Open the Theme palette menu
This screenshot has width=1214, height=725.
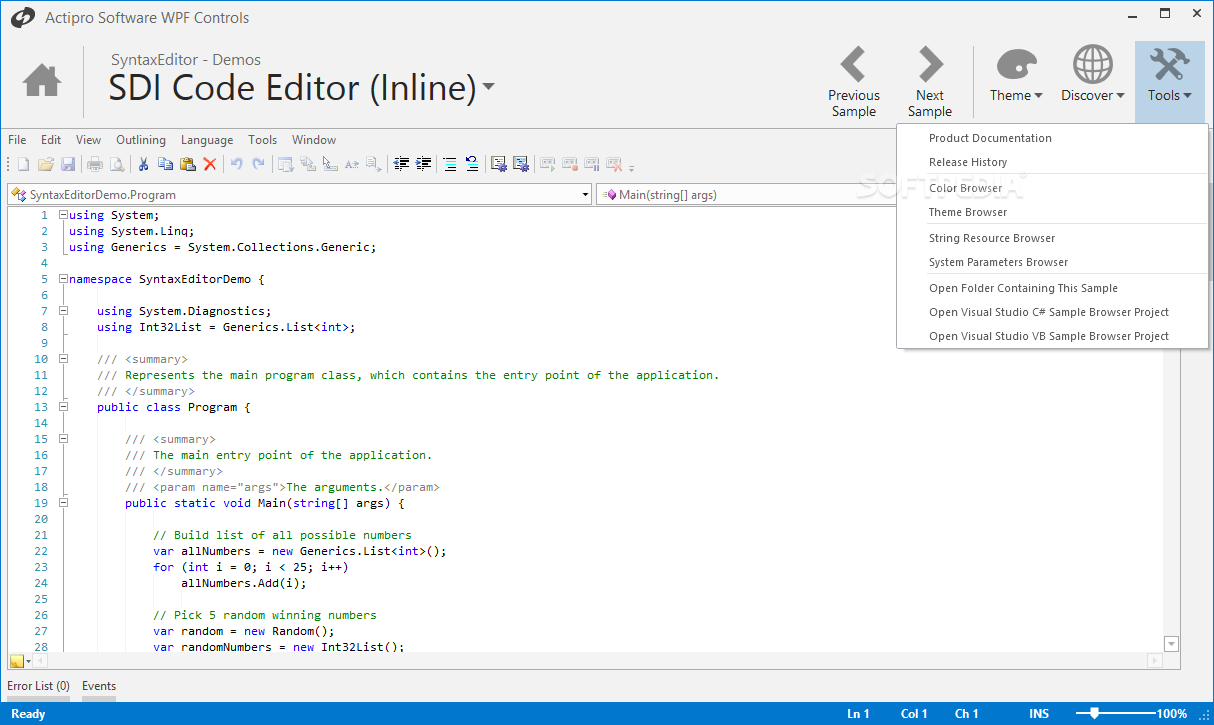coord(1016,75)
